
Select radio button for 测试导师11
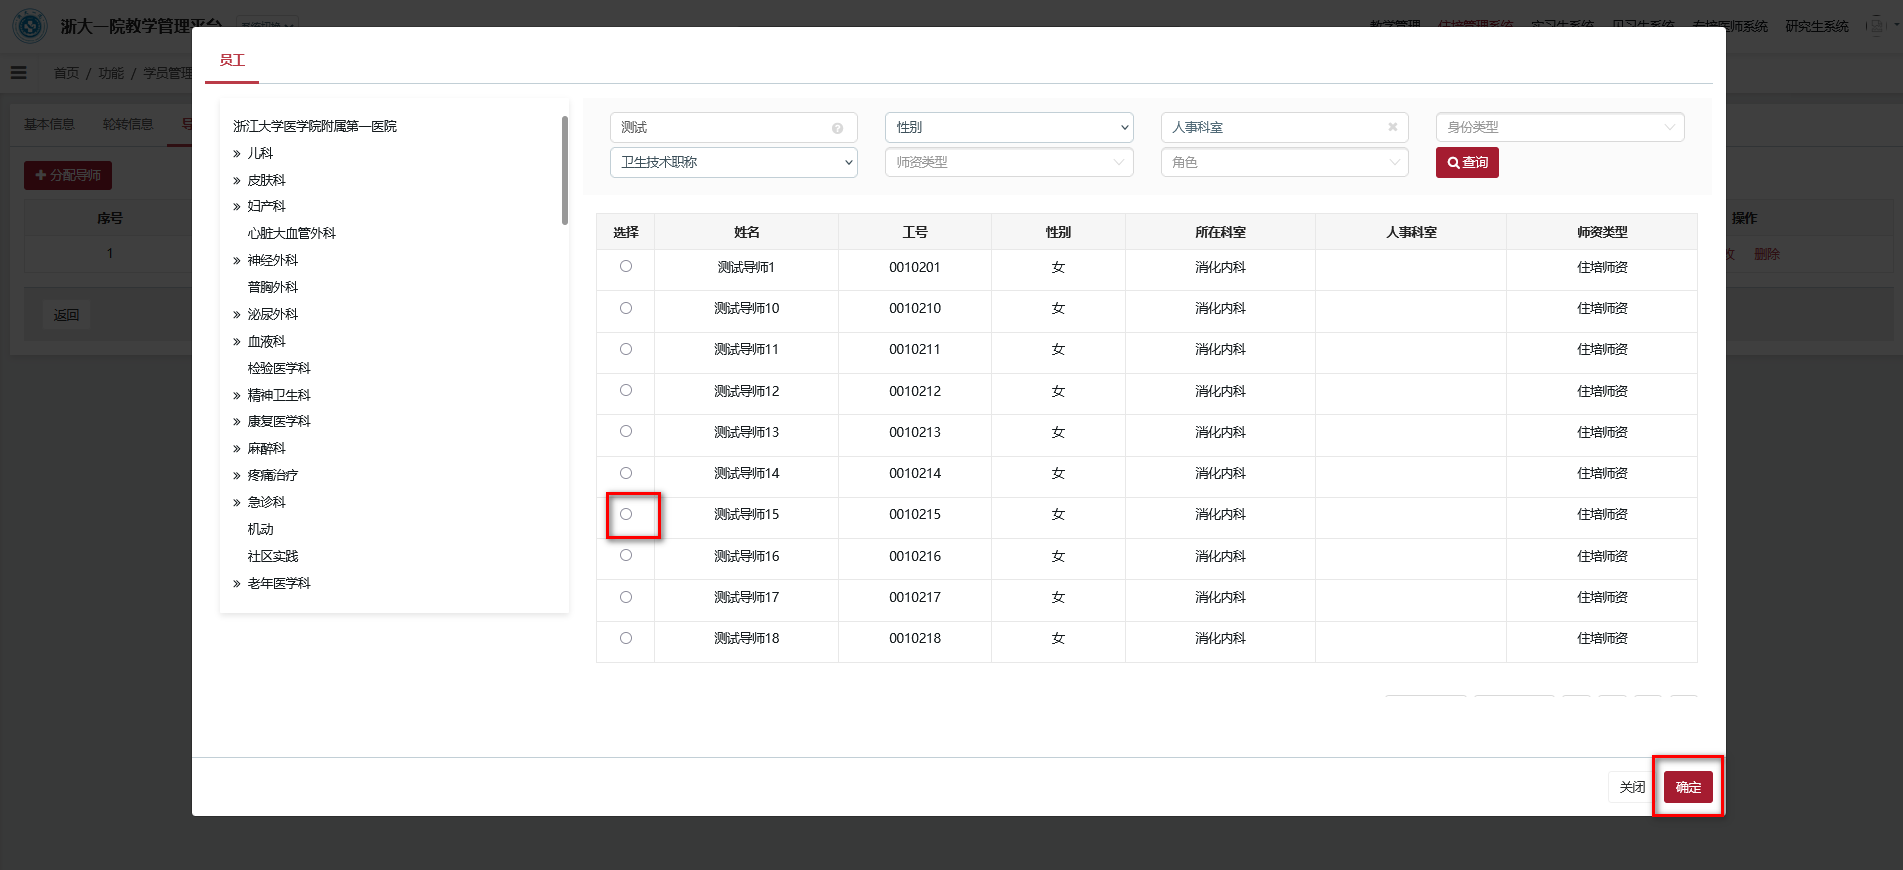pos(626,349)
